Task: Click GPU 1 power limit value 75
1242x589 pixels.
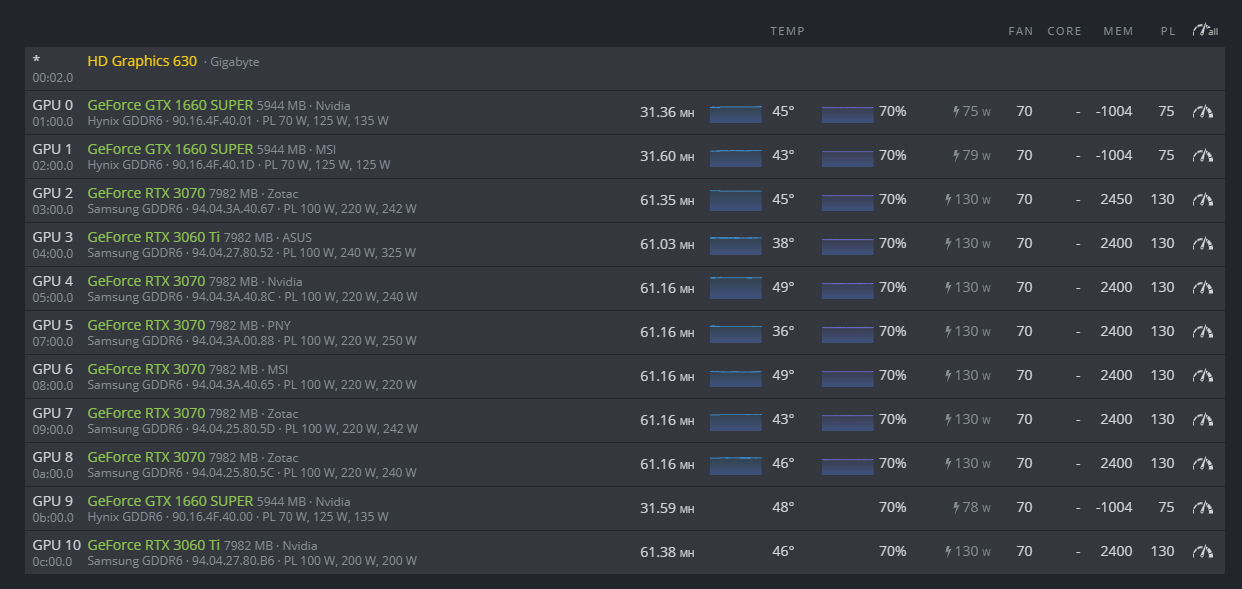Action: 1166,156
